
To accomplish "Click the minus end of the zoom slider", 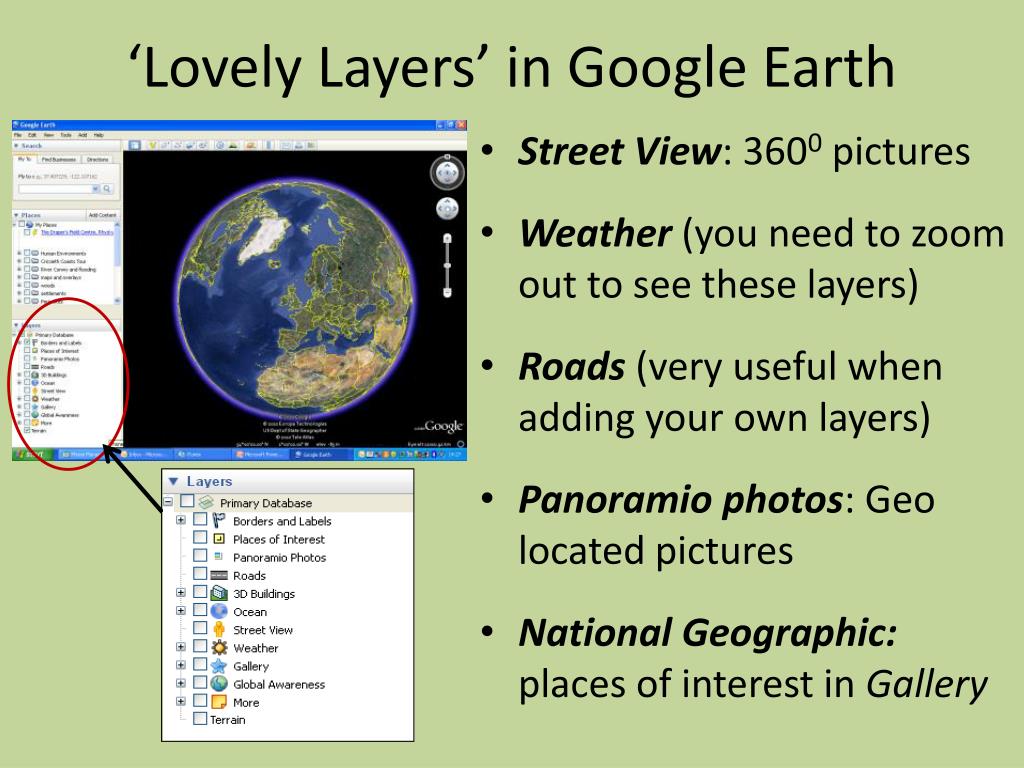I will [x=447, y=291].
